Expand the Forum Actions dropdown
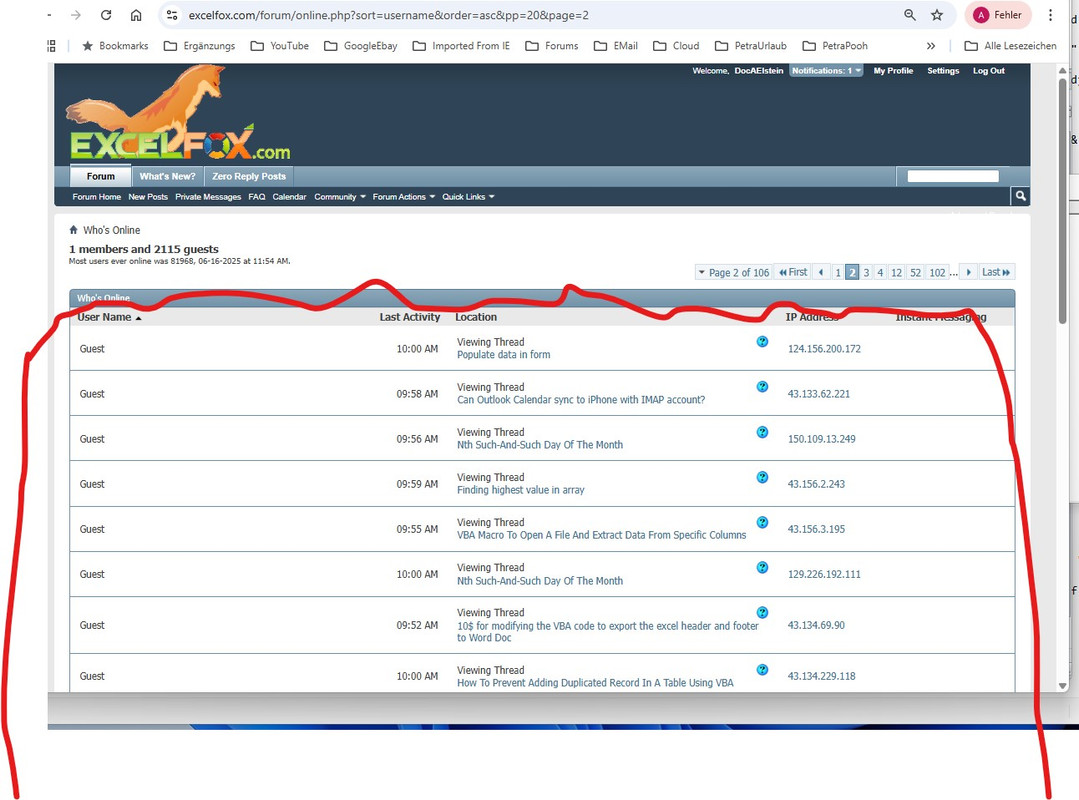Image resolution: width=1079 pixels, height=800 pixels. click(x=404, y=197)
